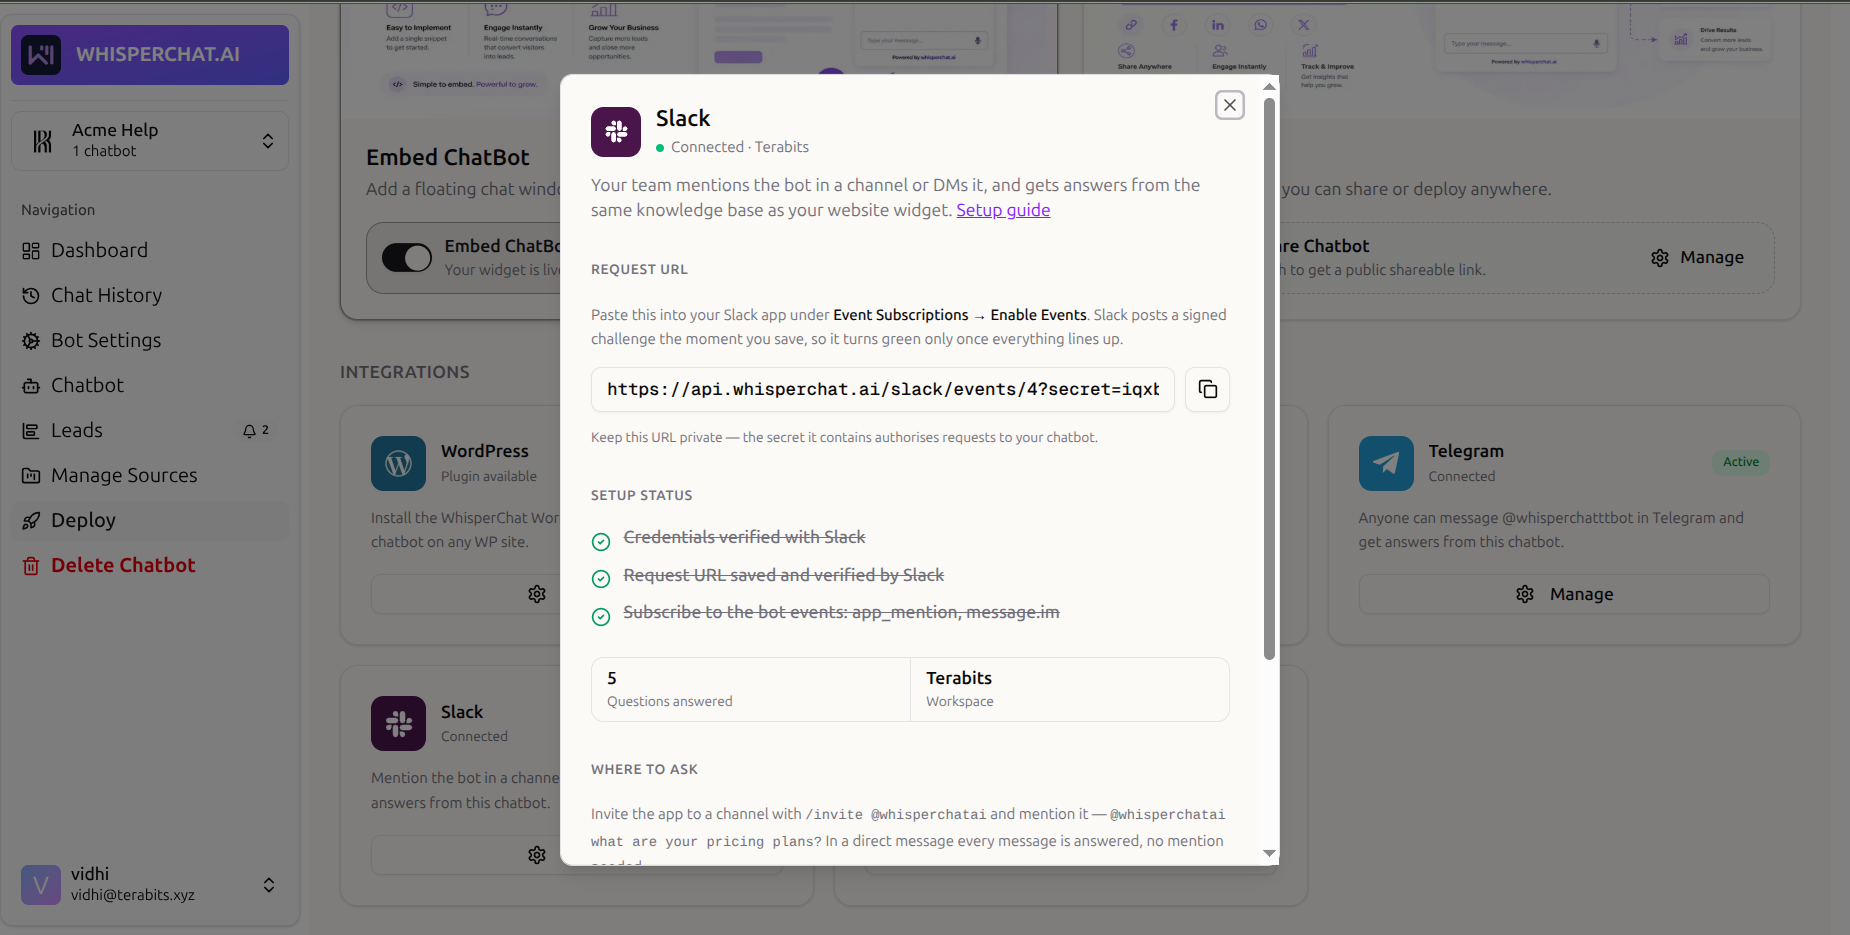
Task: Click the Telegram logo icon
Action: coord(1386,463)
